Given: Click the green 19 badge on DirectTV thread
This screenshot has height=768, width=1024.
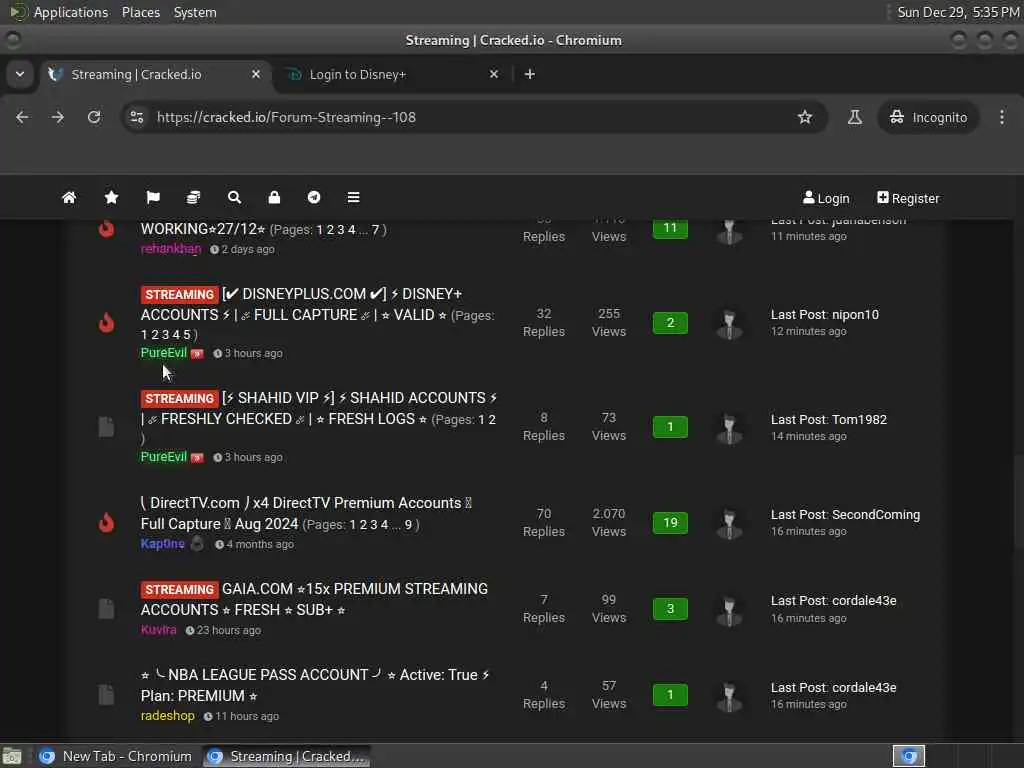Looking at the screenshot, I should coord(670,522).
